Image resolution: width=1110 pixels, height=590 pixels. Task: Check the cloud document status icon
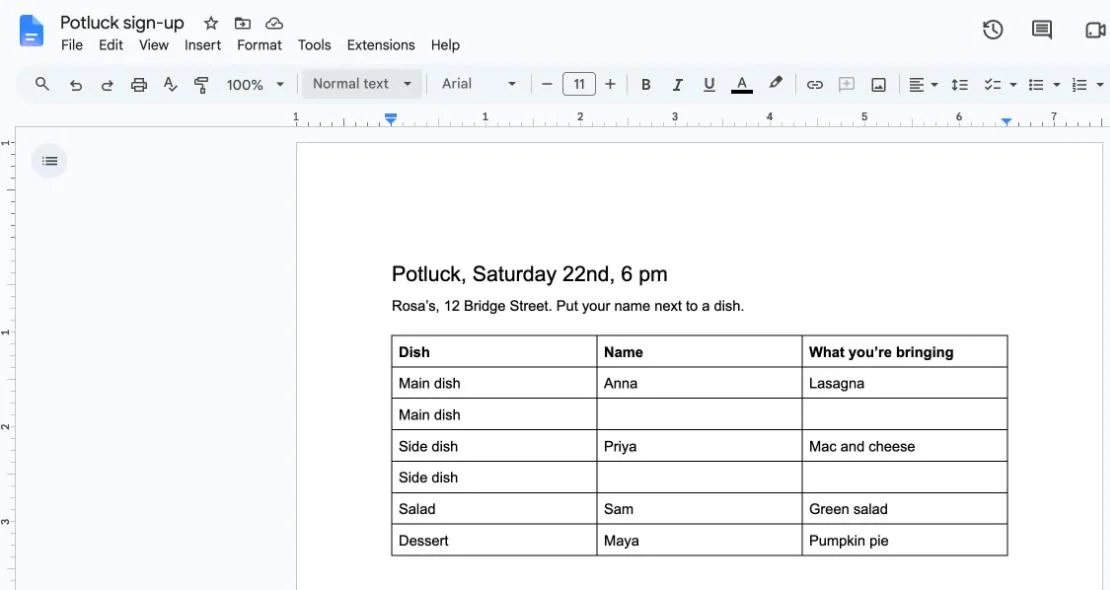tap(274, 23)
